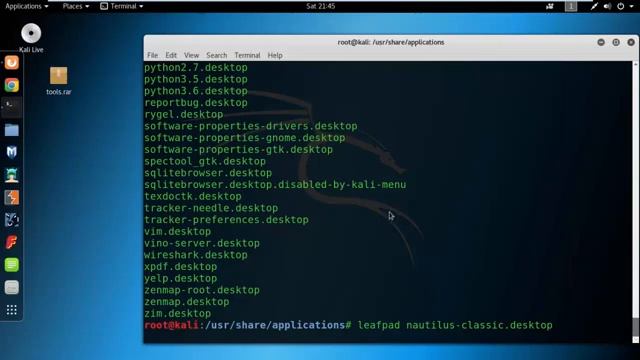Image resolution: width=640 pixels, height=360 pixels.
Task: Click the vino-server.desktop line
Action: click(x=202, y=243)
